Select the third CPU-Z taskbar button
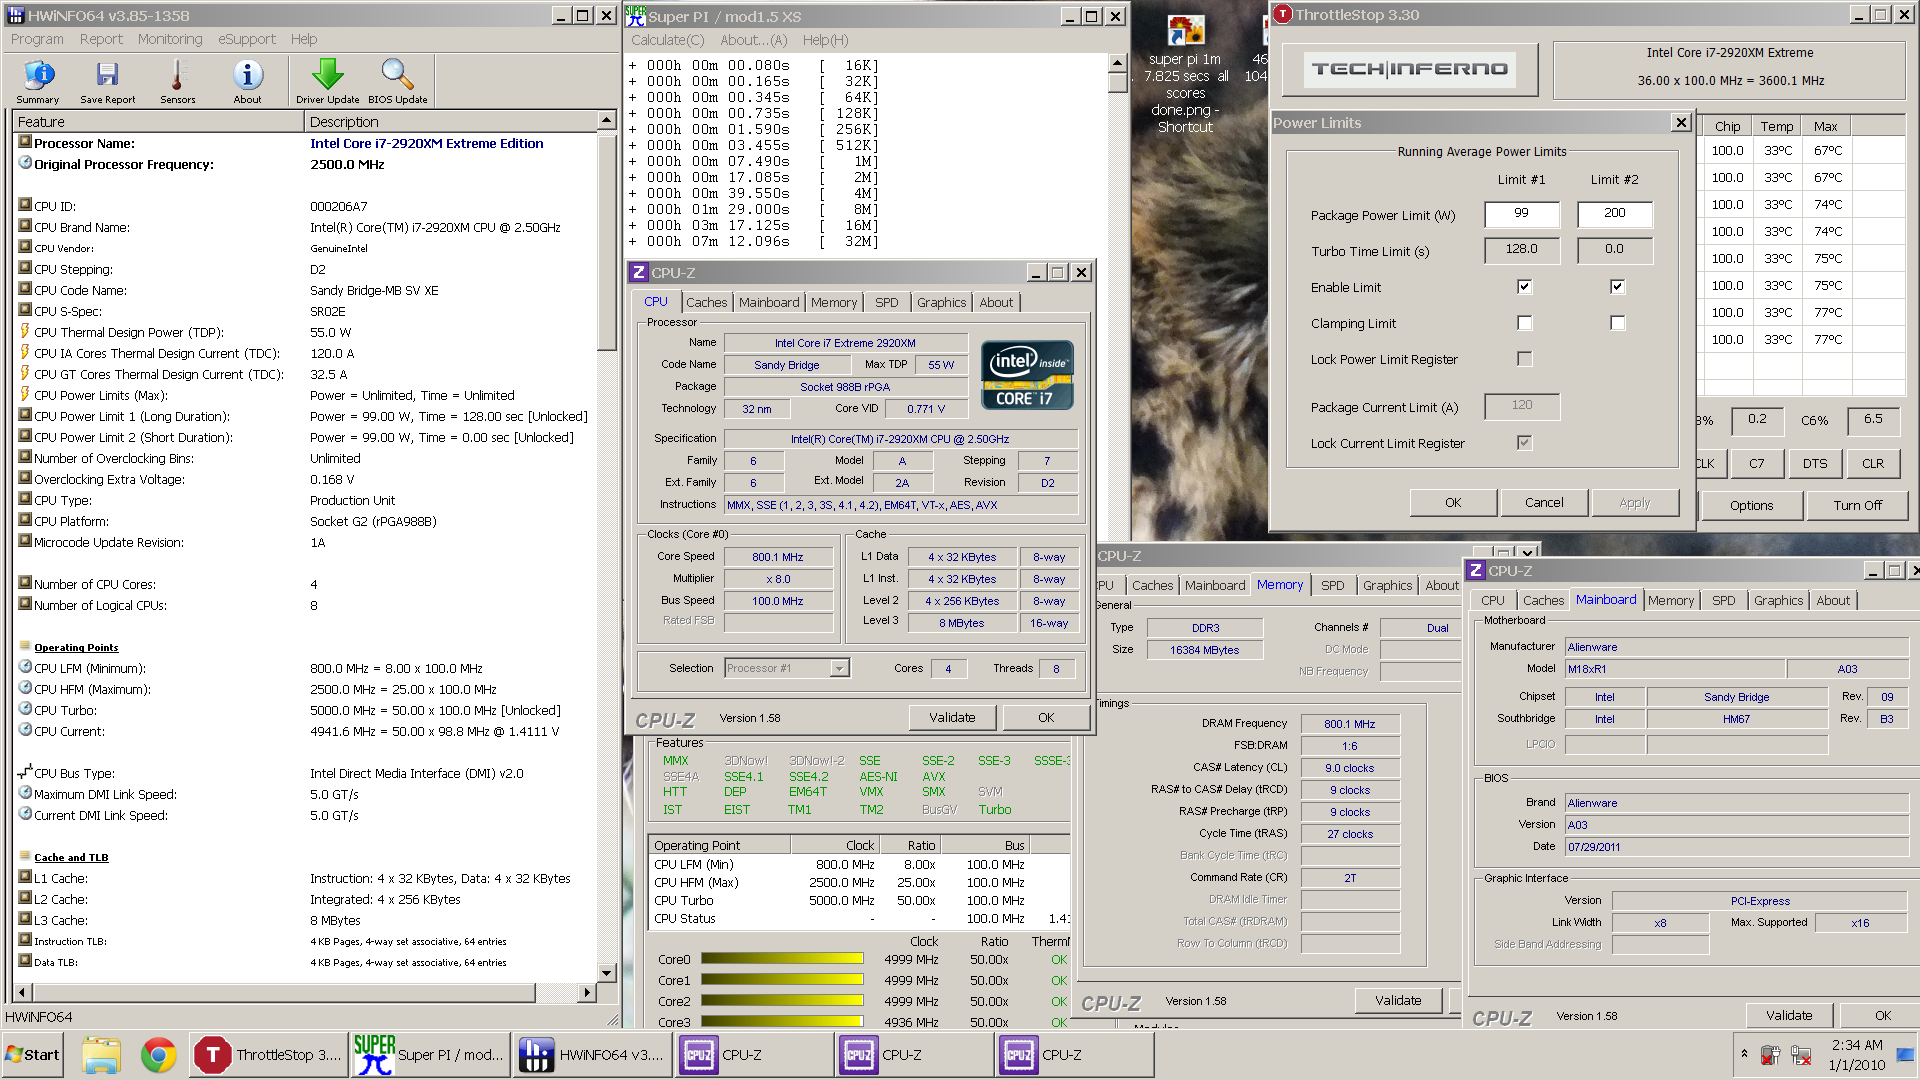This screenshot has height=1080, width=1920. 1074,1055
